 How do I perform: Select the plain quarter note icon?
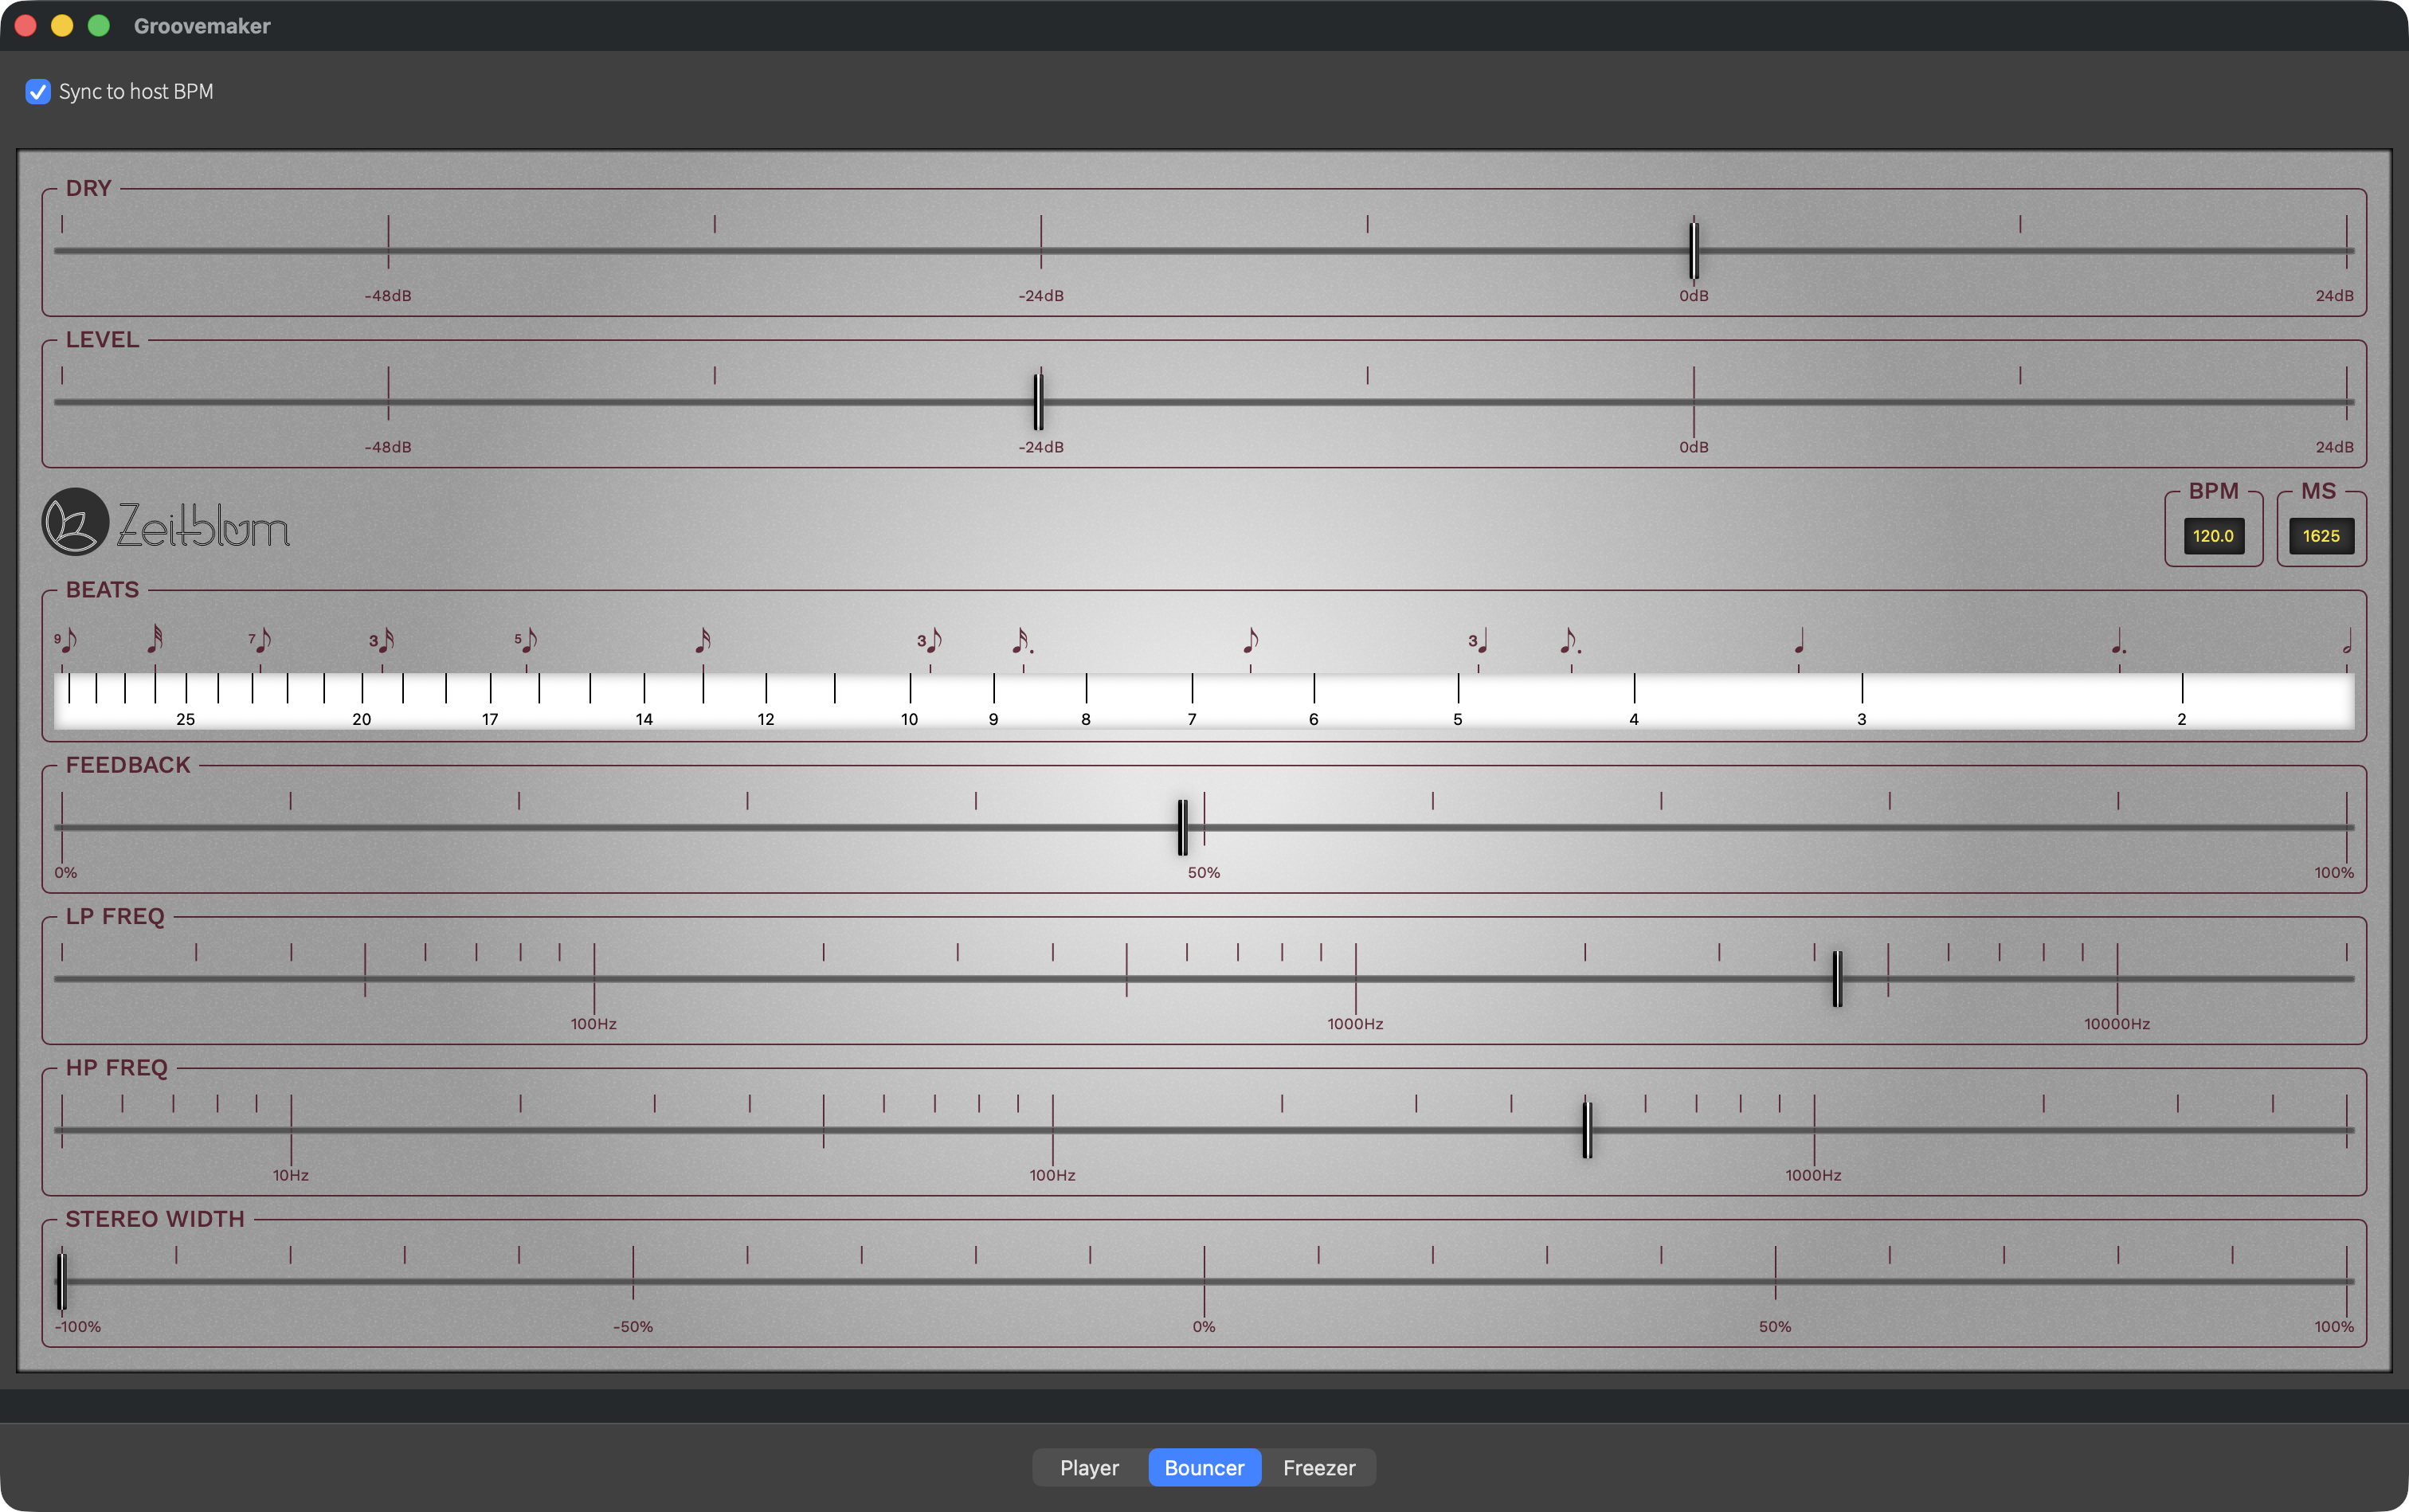pos(1799,640)
